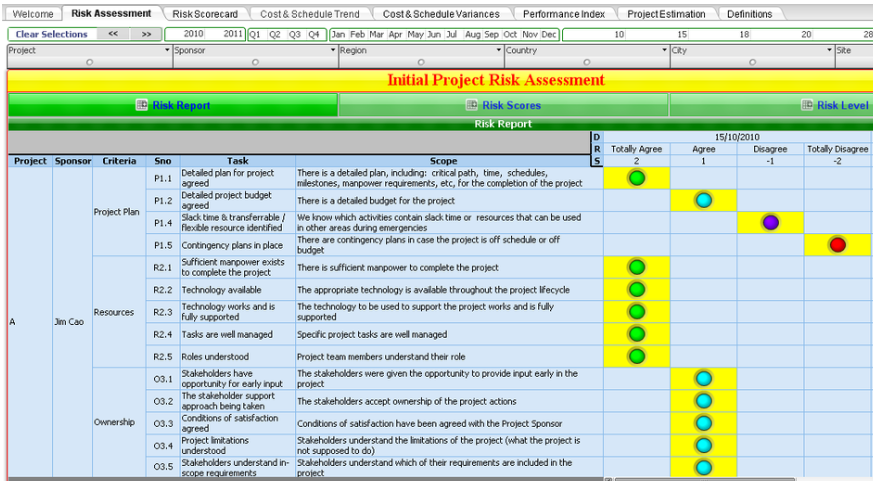Open the Performance Index tab

[x=564, y=14]
